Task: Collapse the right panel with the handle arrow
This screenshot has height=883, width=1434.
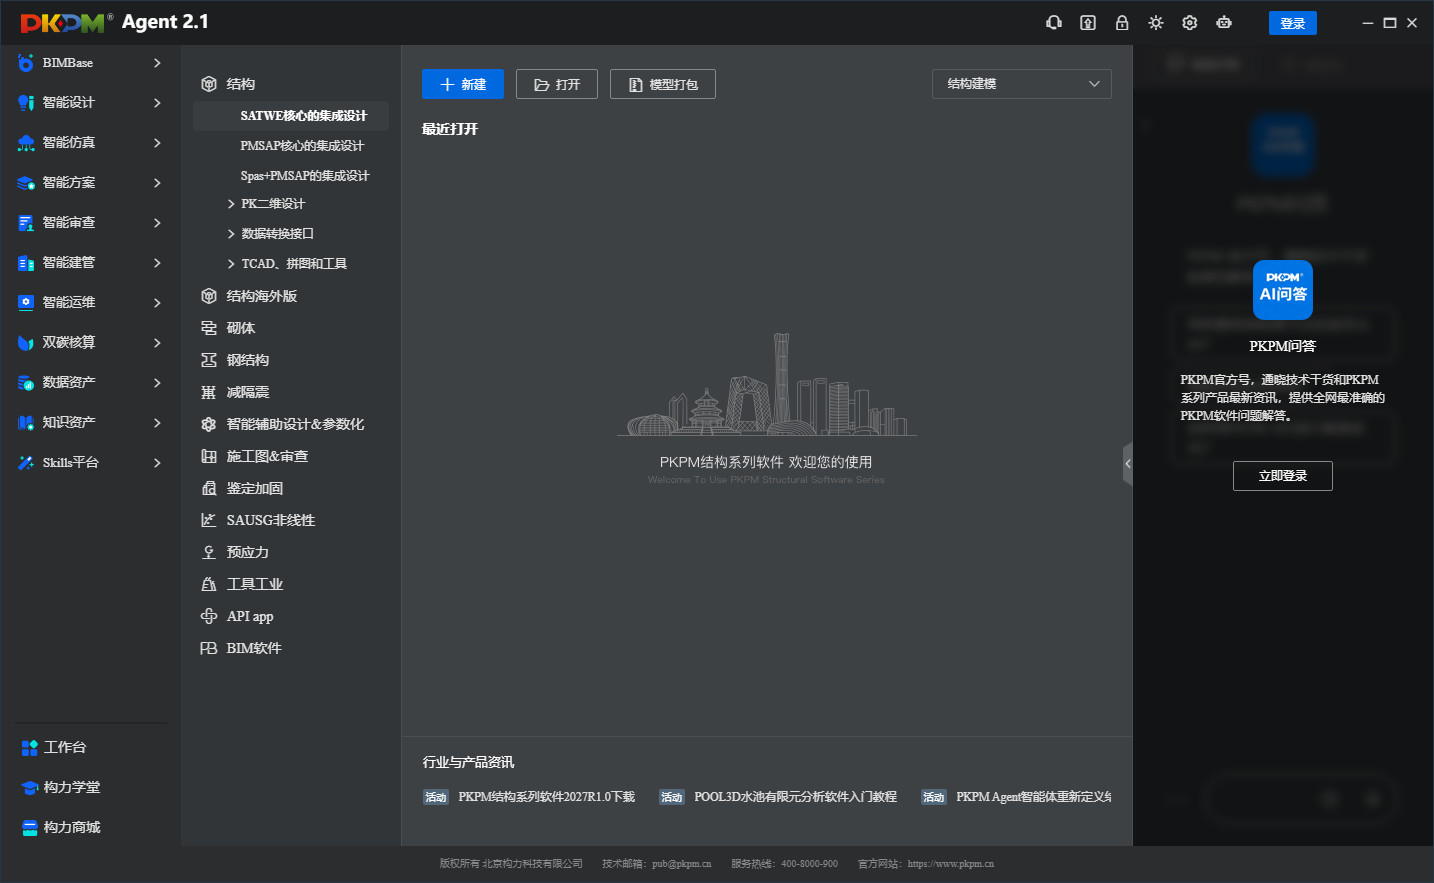Action: point(1128,464)
